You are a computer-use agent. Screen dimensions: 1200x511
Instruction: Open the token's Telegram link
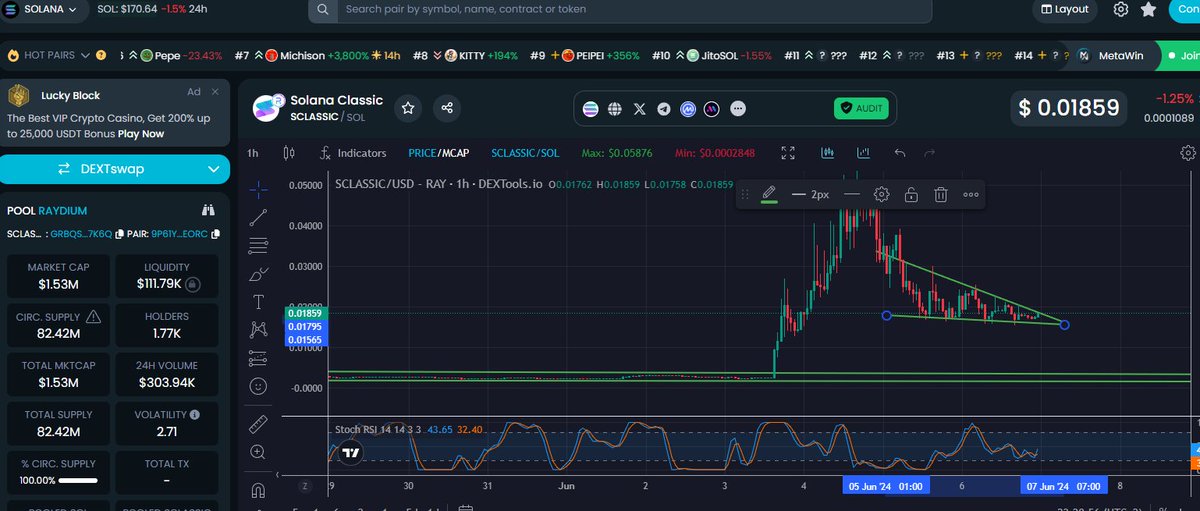[x=664, y=108]
